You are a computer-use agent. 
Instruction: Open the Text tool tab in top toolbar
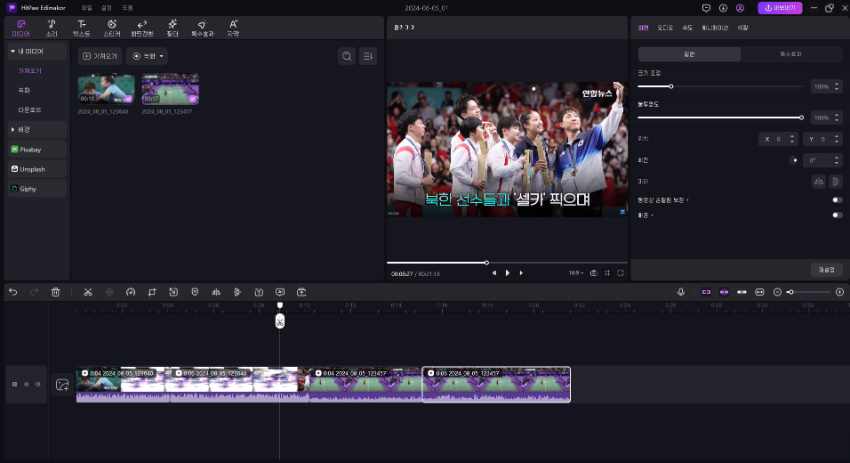point(82,26)
